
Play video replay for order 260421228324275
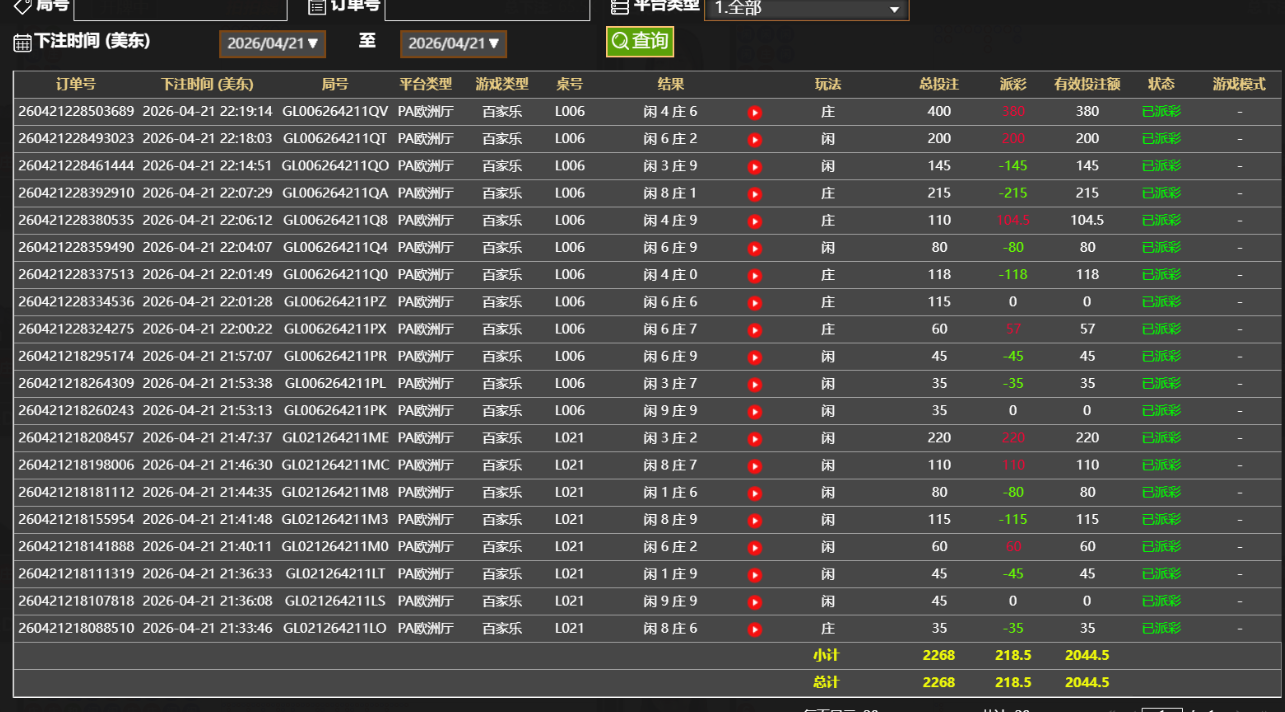pyautogui.click(x=755, y=329)
